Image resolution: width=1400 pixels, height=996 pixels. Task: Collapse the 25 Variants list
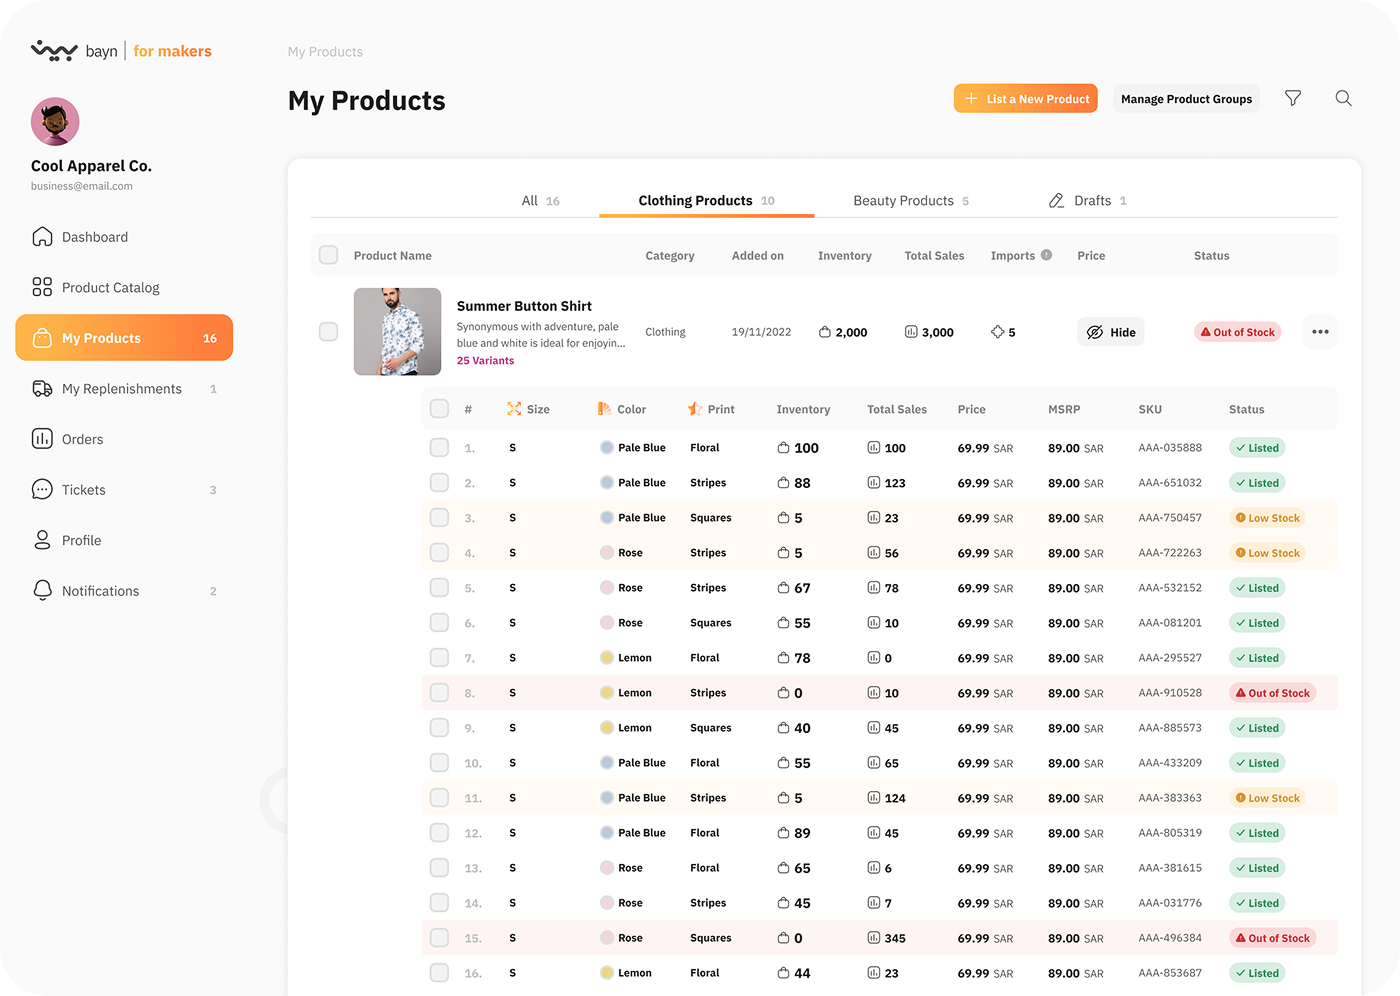(x=485, y=361)
